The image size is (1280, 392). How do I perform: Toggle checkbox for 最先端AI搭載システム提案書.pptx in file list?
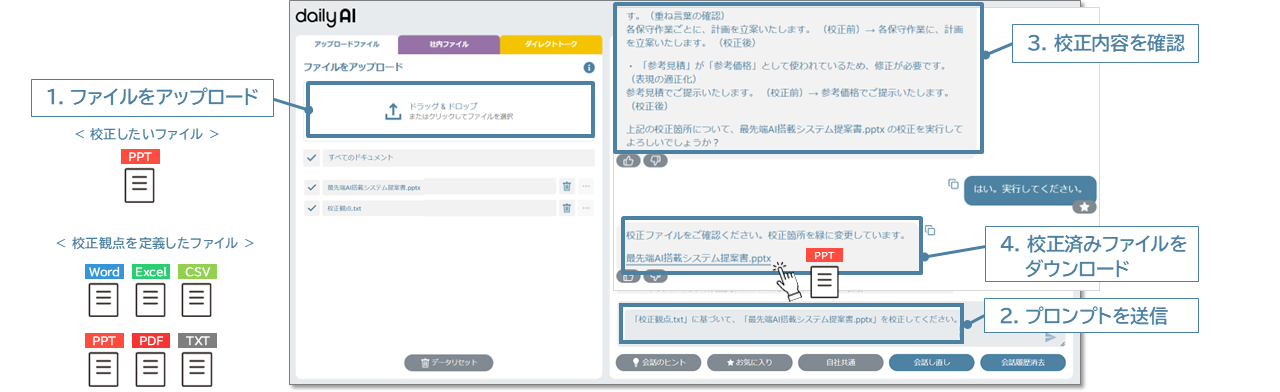pos(311,186)
